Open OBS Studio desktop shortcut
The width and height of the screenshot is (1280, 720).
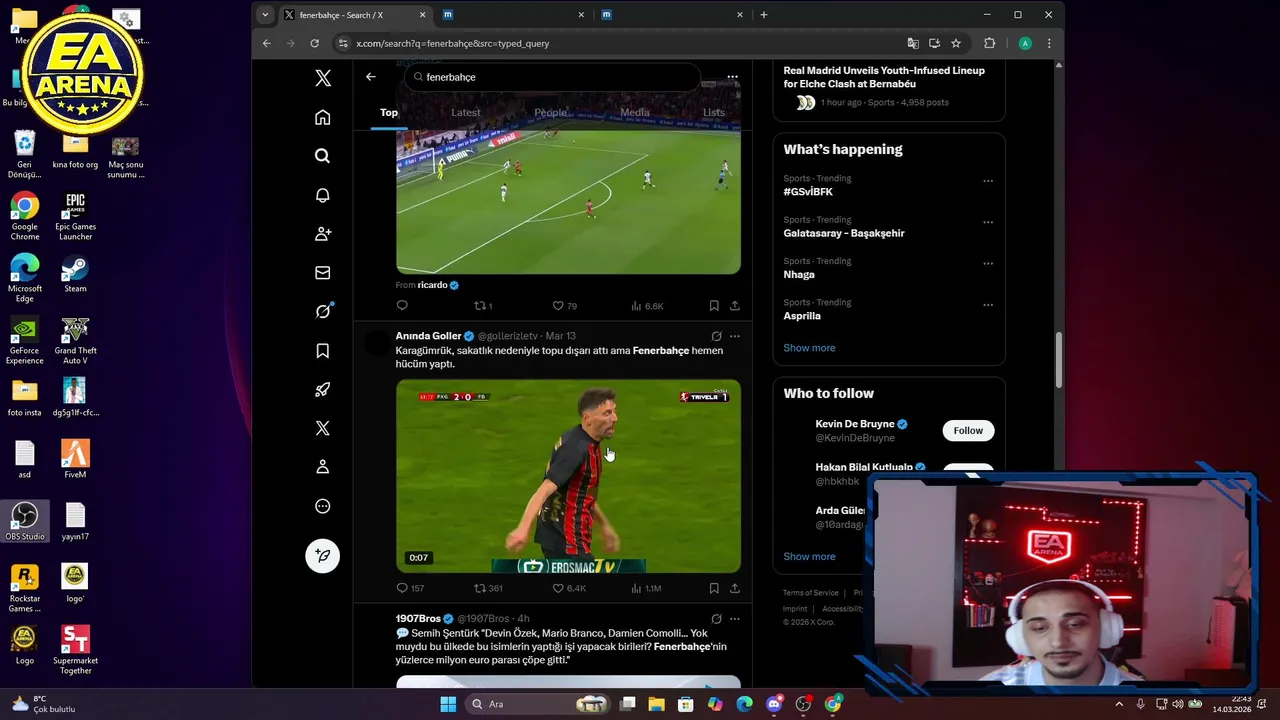coord(25,521)
